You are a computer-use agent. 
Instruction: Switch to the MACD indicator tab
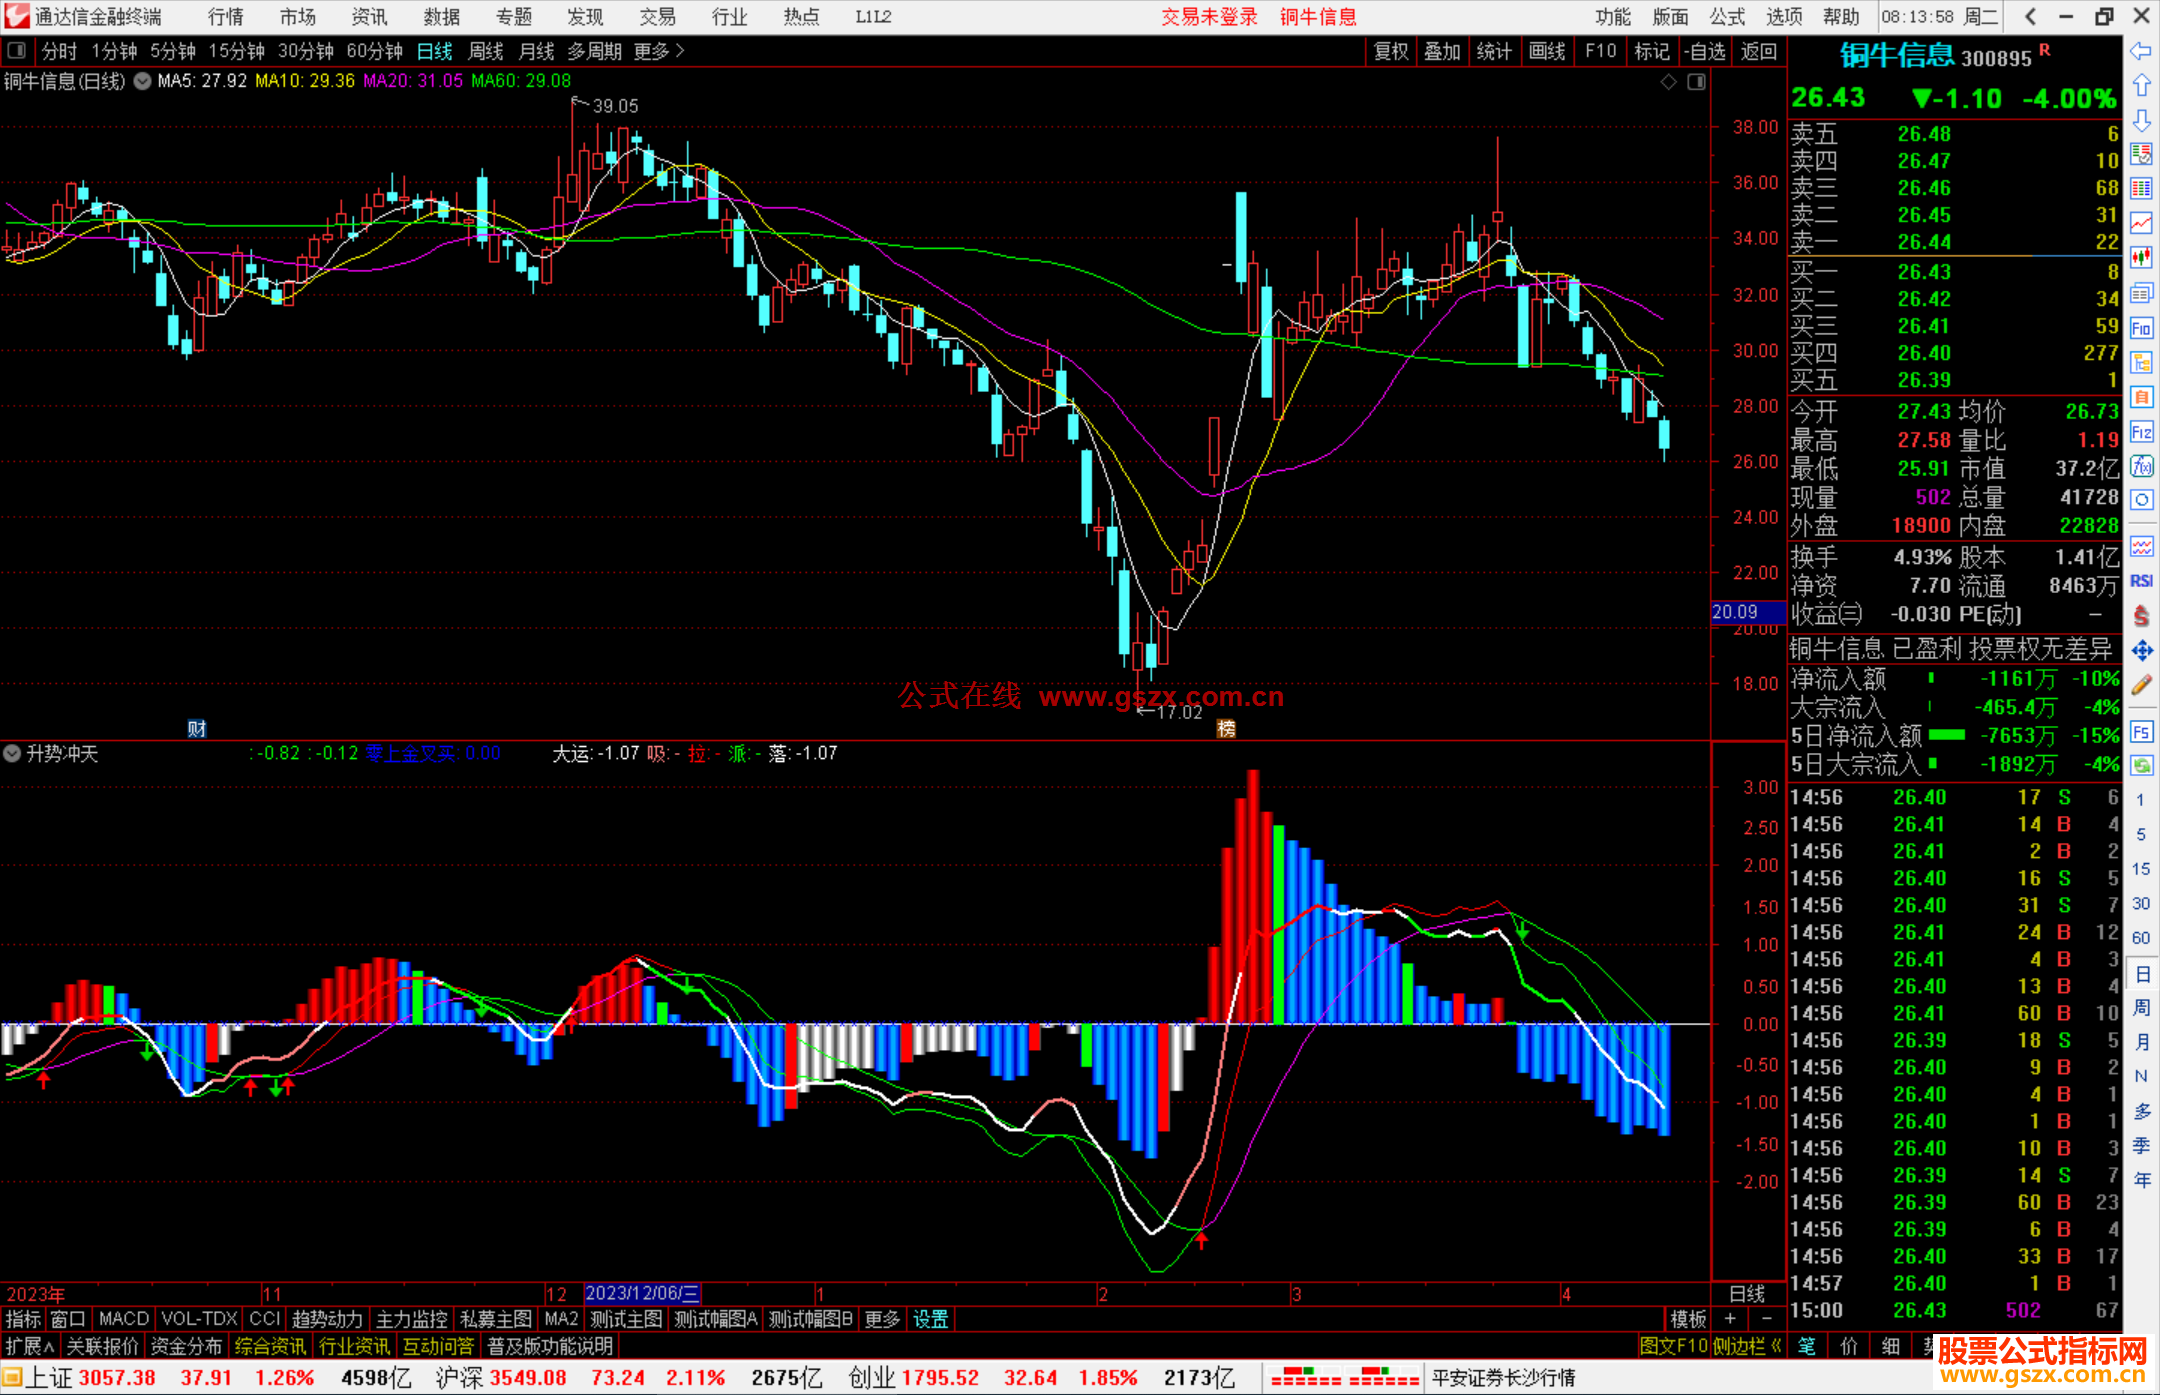point(124,1319)
